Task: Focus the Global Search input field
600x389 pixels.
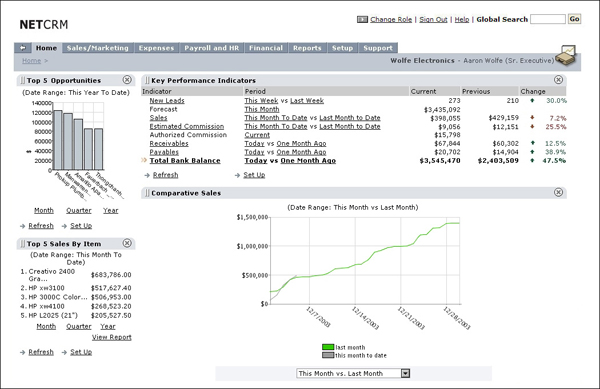Action: pos(548,19)
